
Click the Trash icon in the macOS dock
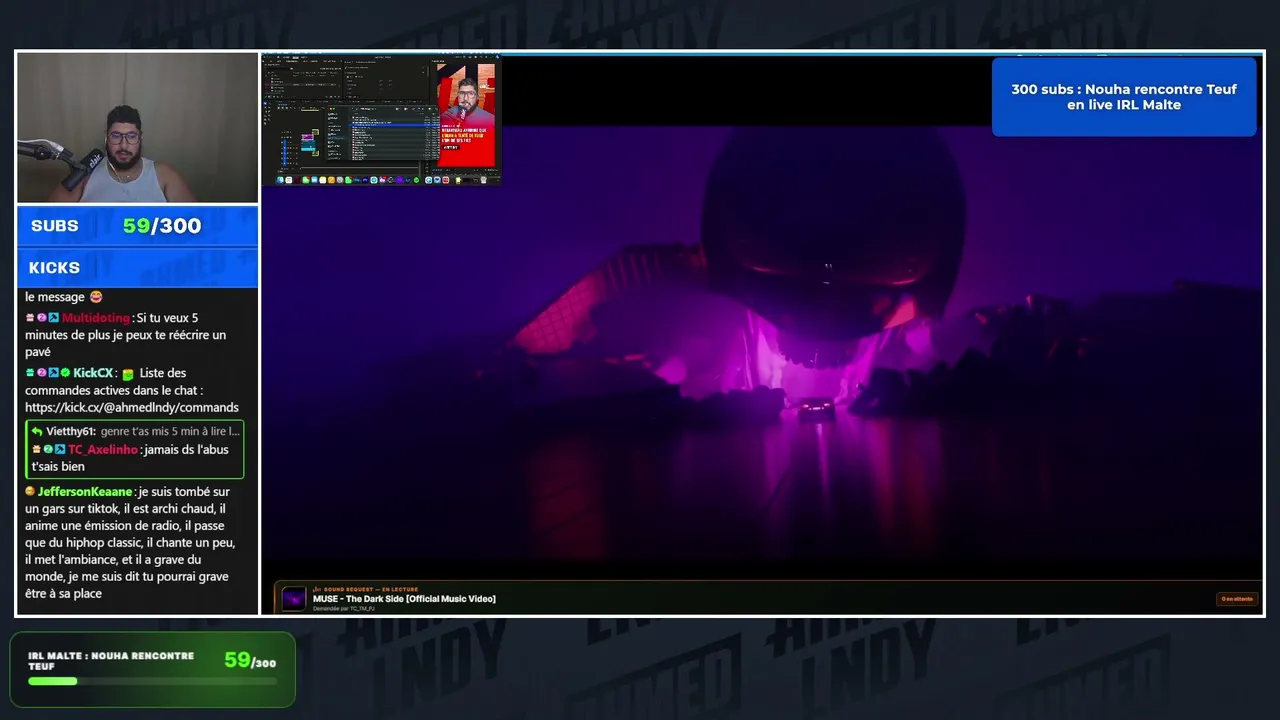[484, 180]
